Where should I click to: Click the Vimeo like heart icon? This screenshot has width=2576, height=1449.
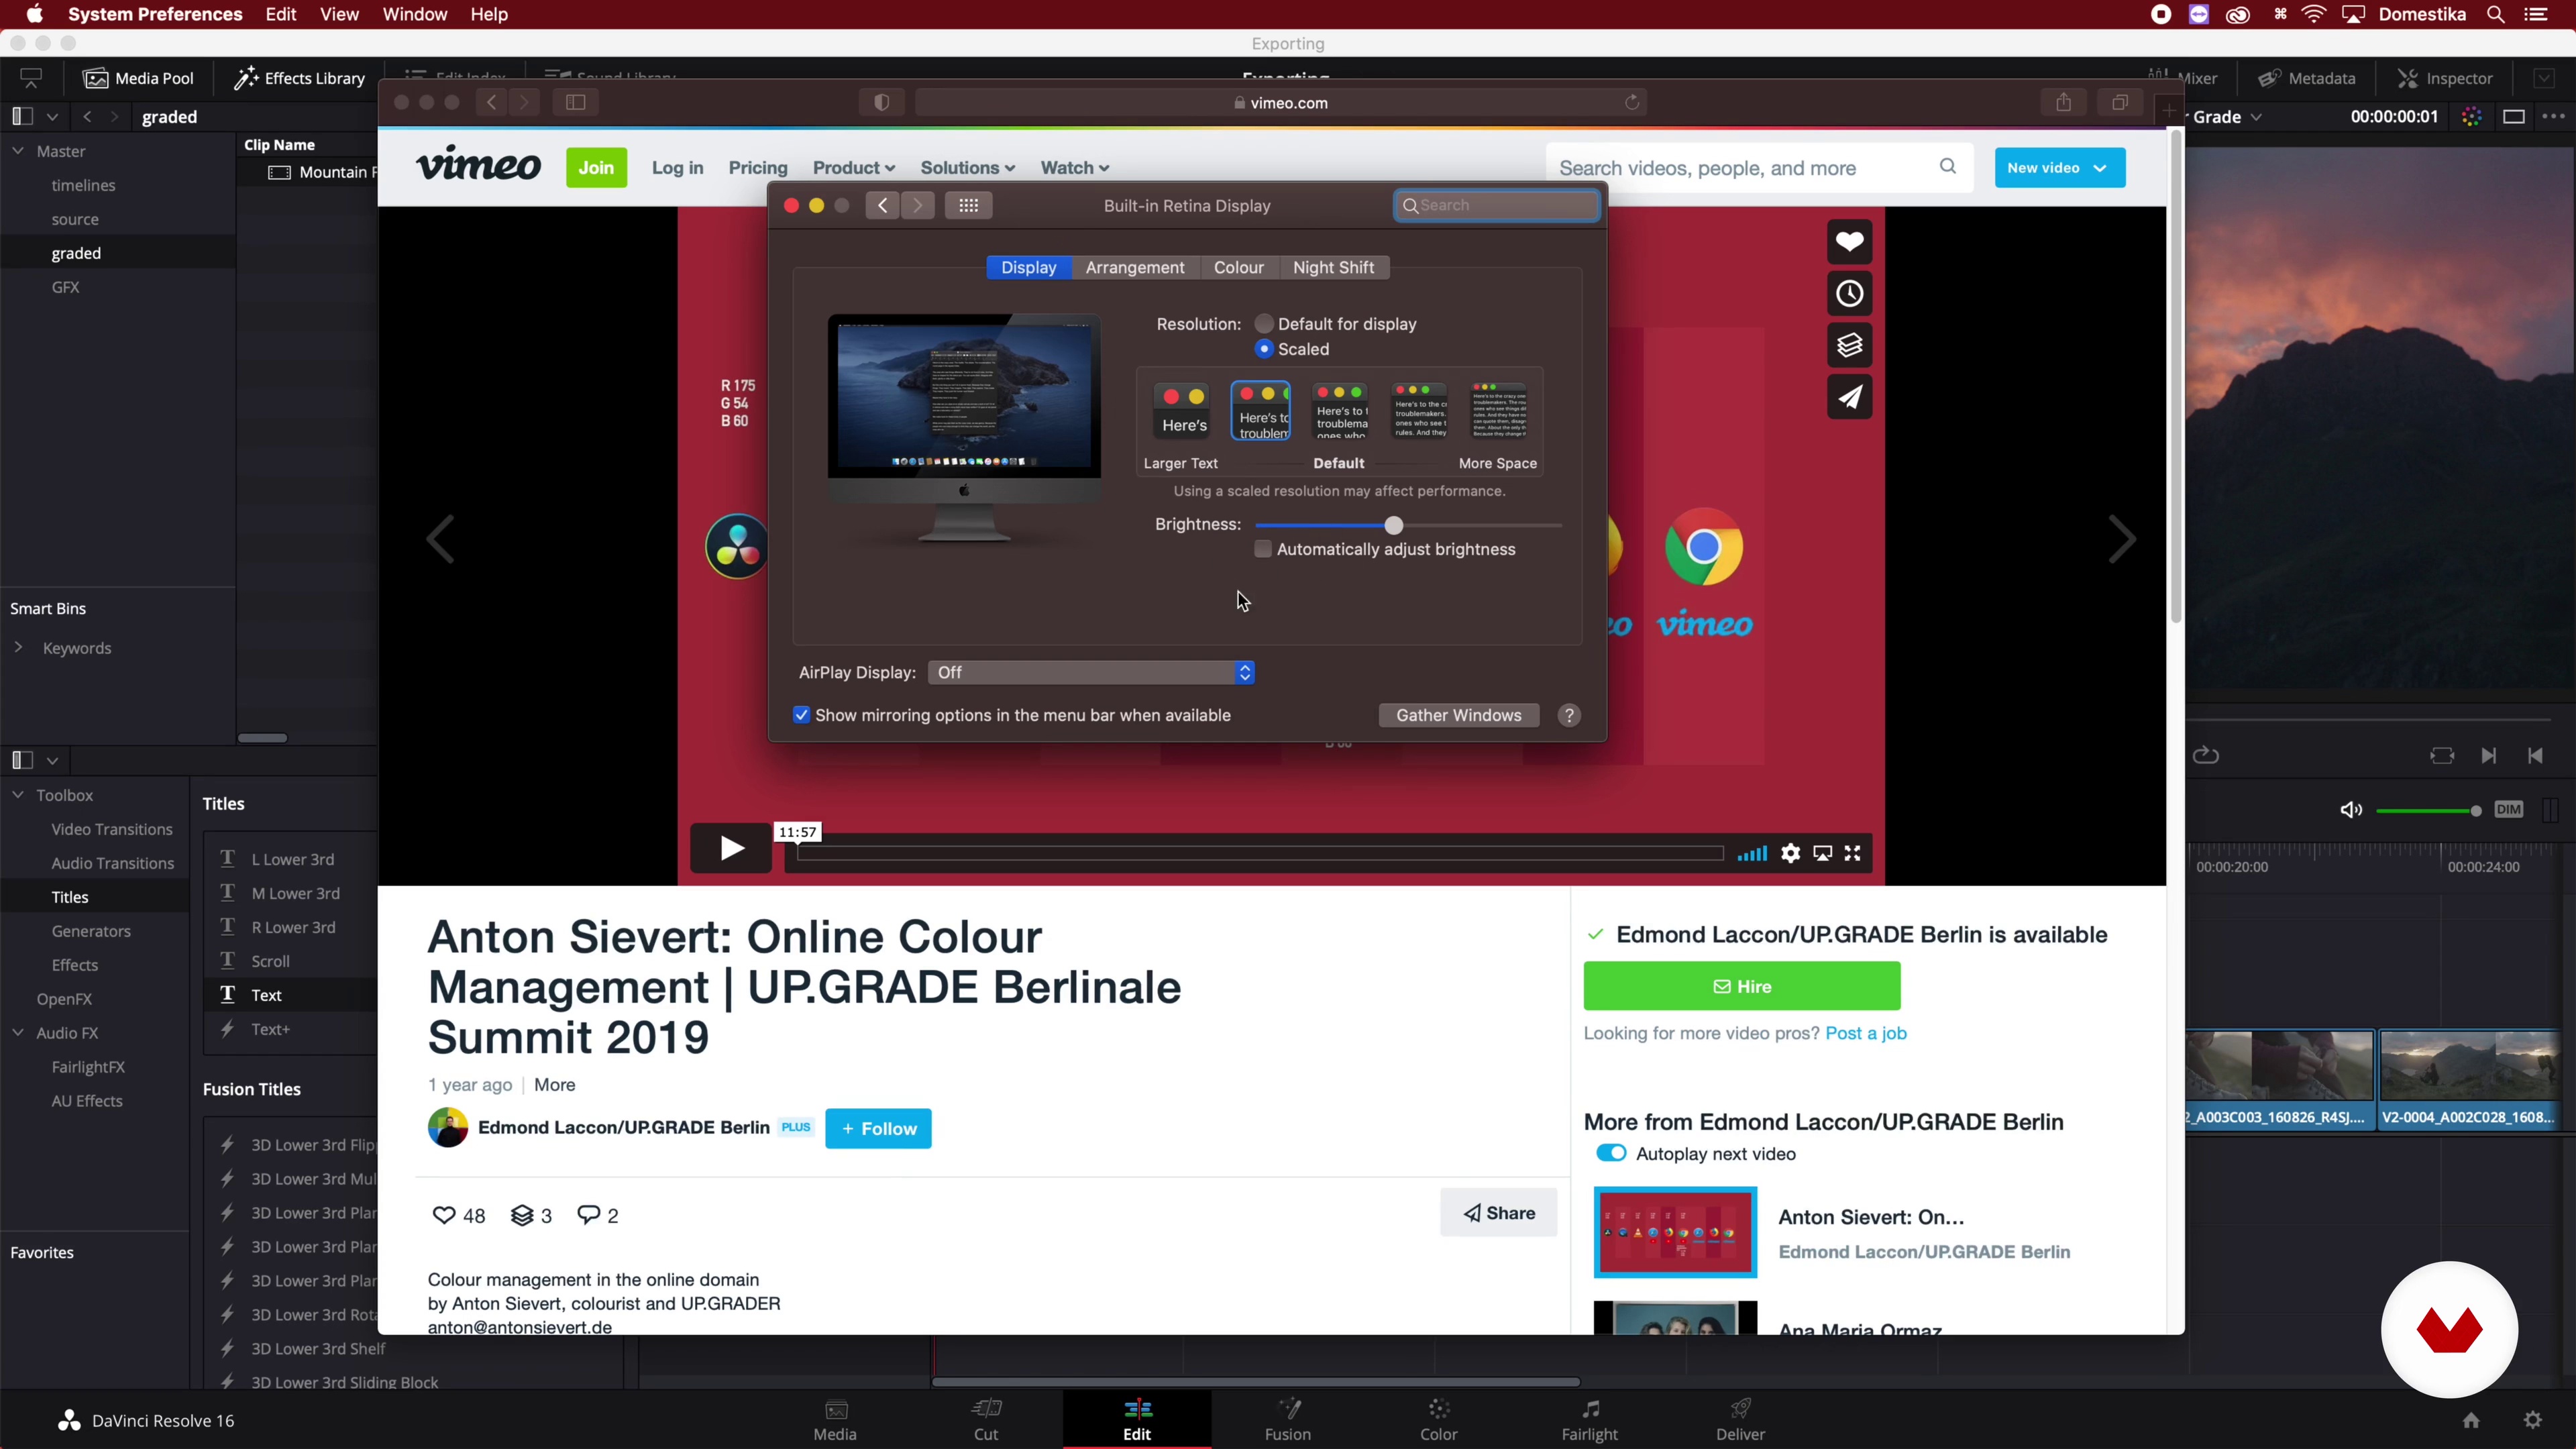tap(1849, 241)
